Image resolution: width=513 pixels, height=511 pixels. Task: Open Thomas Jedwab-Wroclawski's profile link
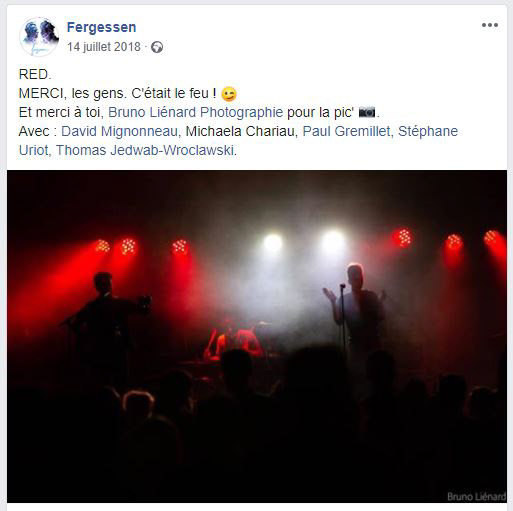coord(144,150)
